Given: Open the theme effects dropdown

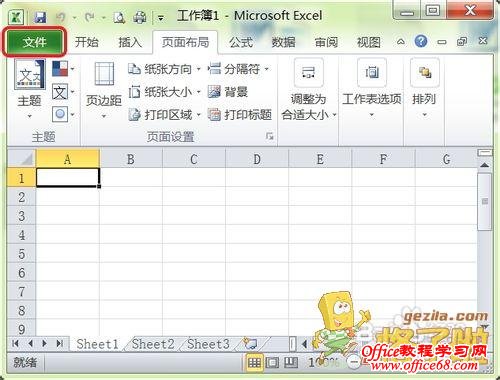Looking at the screenshot, I should click(x=63, y=114).
